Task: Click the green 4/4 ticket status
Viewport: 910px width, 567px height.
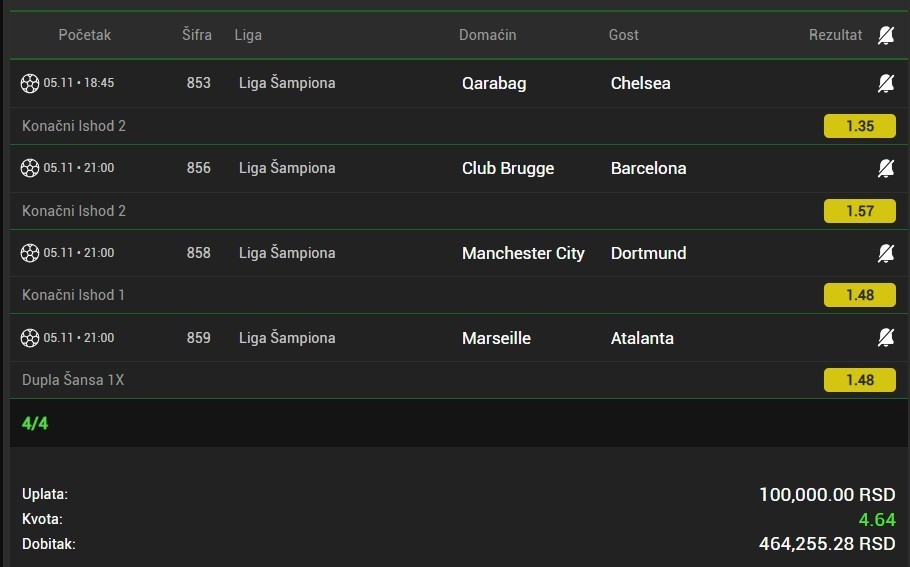Action: pos(35,423)
